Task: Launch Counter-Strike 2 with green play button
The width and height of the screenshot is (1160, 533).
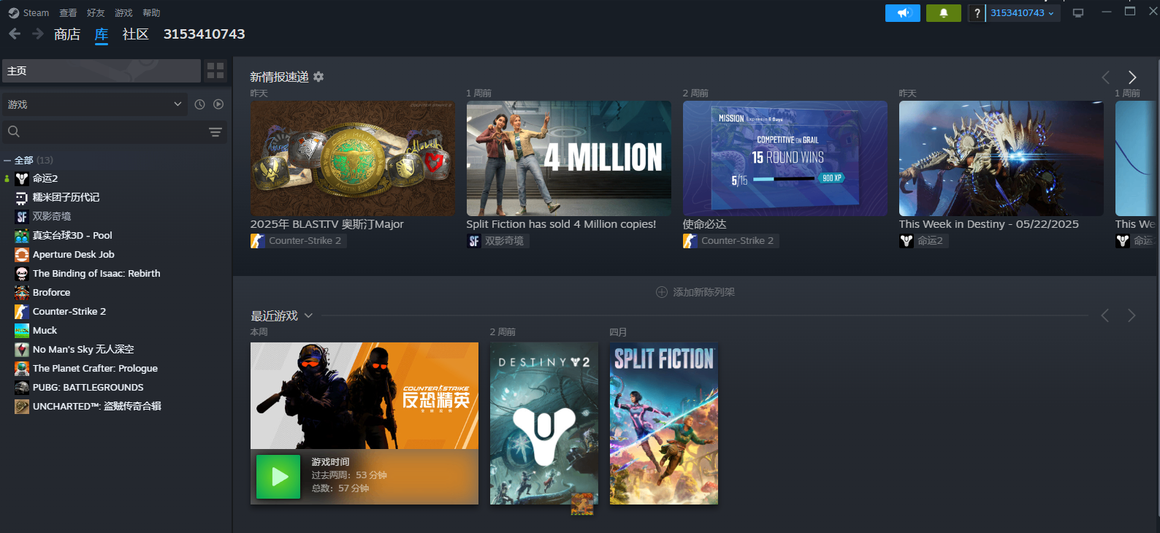Action: (278, 477)
